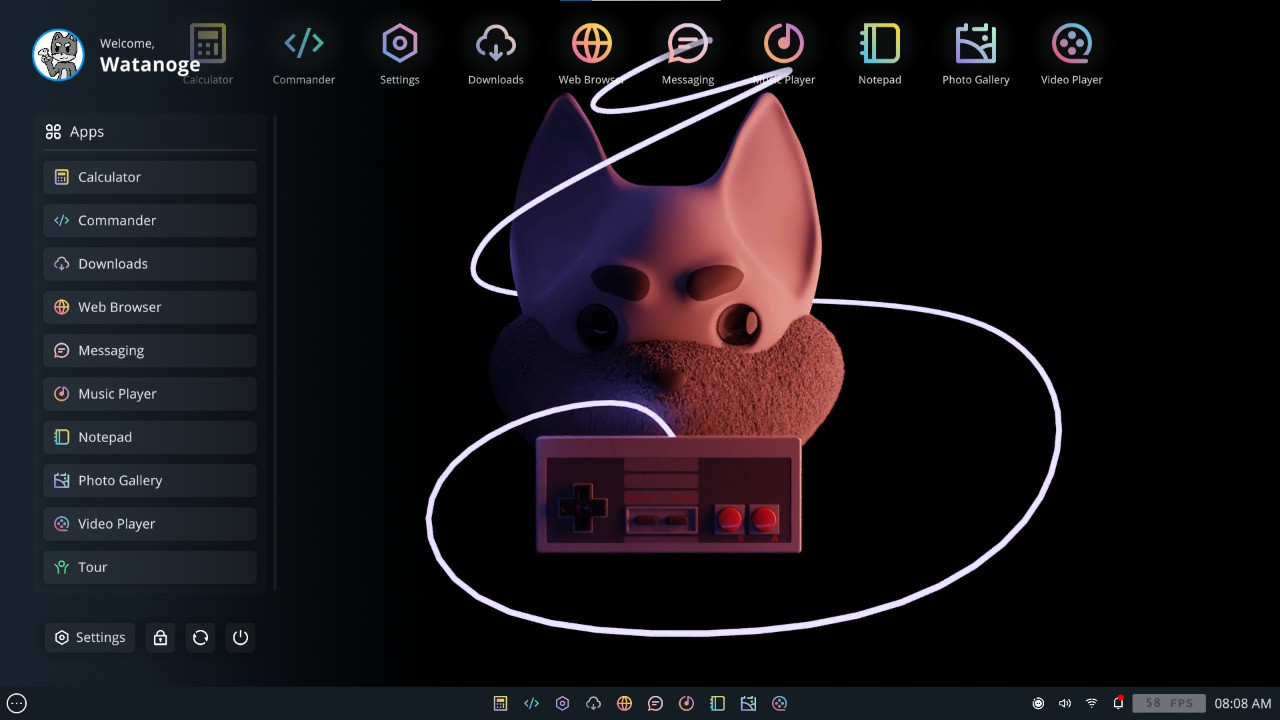Mute the volume speaker icon
This screenshot has width=1280, height=720.
coord(1064,703)
